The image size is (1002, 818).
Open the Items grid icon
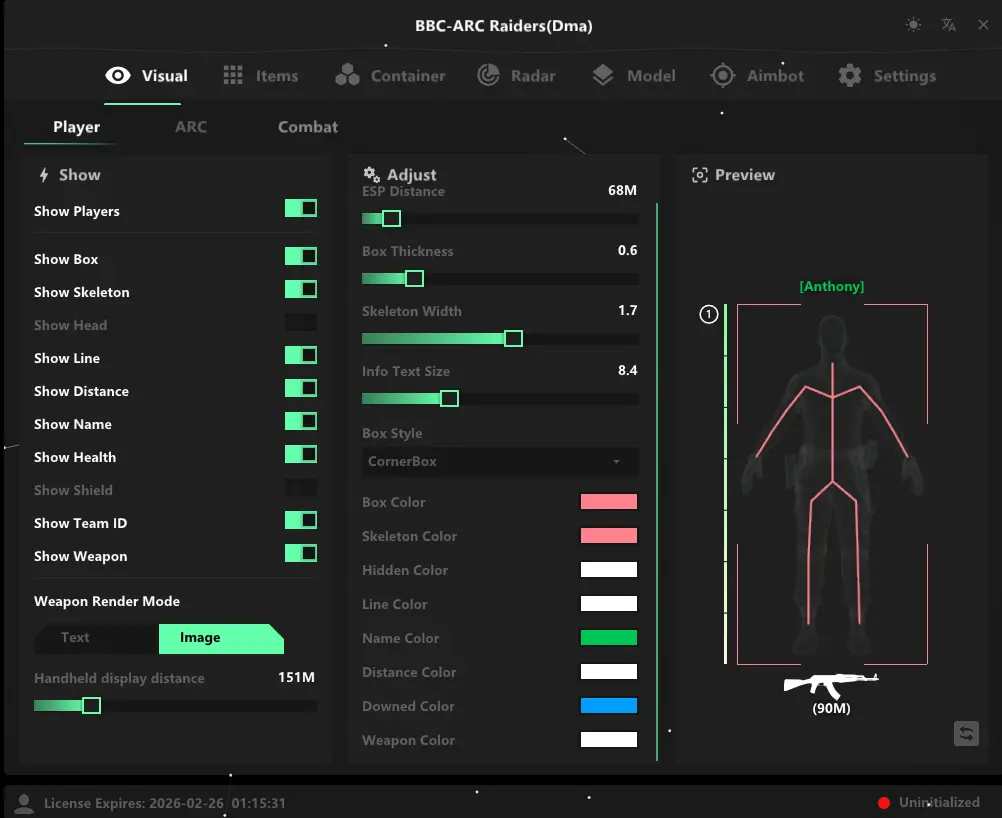click(231, 75)
